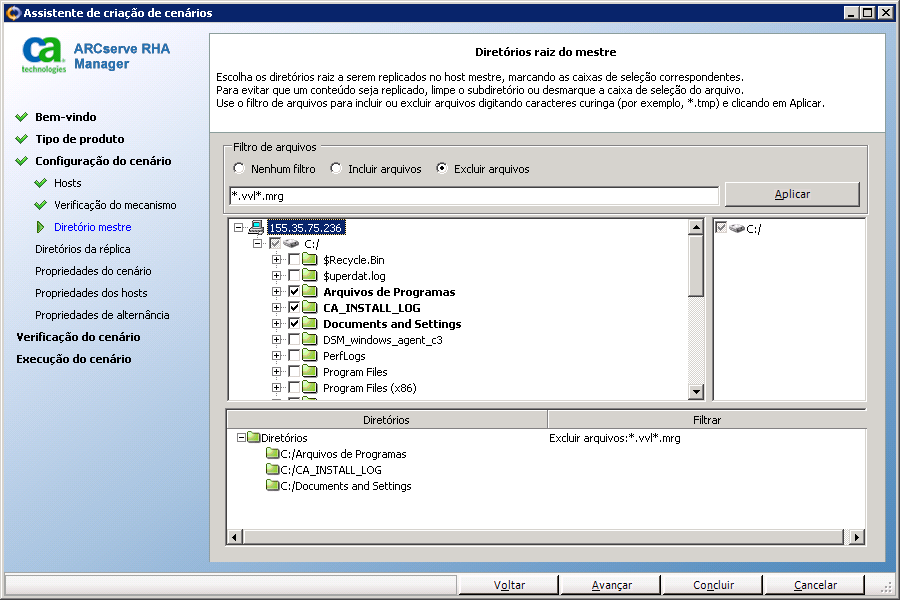Screen dimensions: 900x600
Task: Click the file filter text field
Action: [474, 196]
